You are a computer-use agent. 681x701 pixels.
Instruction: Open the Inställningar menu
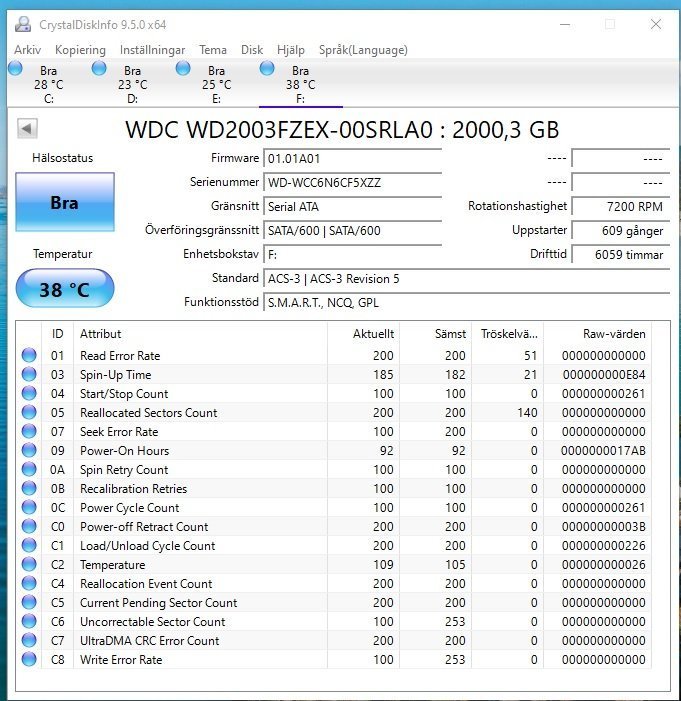pos(152,50)
